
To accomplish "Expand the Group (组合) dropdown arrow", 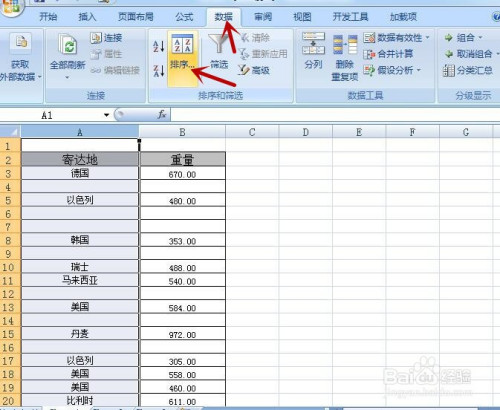I will point(480,37).
